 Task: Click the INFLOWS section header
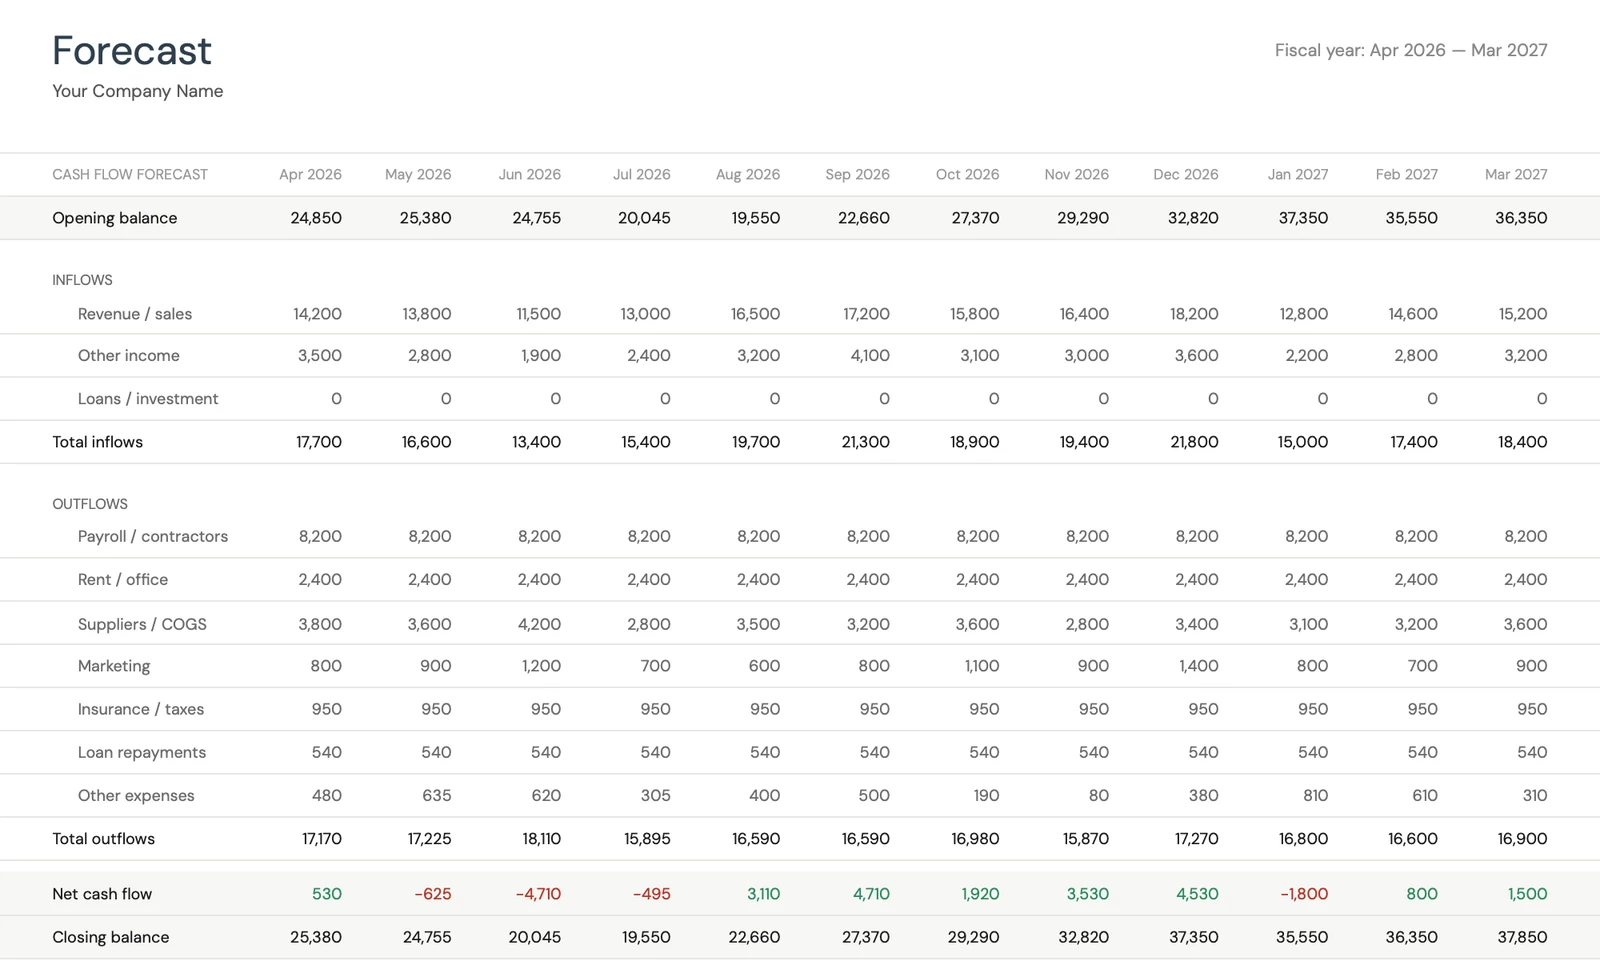coord(82,280)
